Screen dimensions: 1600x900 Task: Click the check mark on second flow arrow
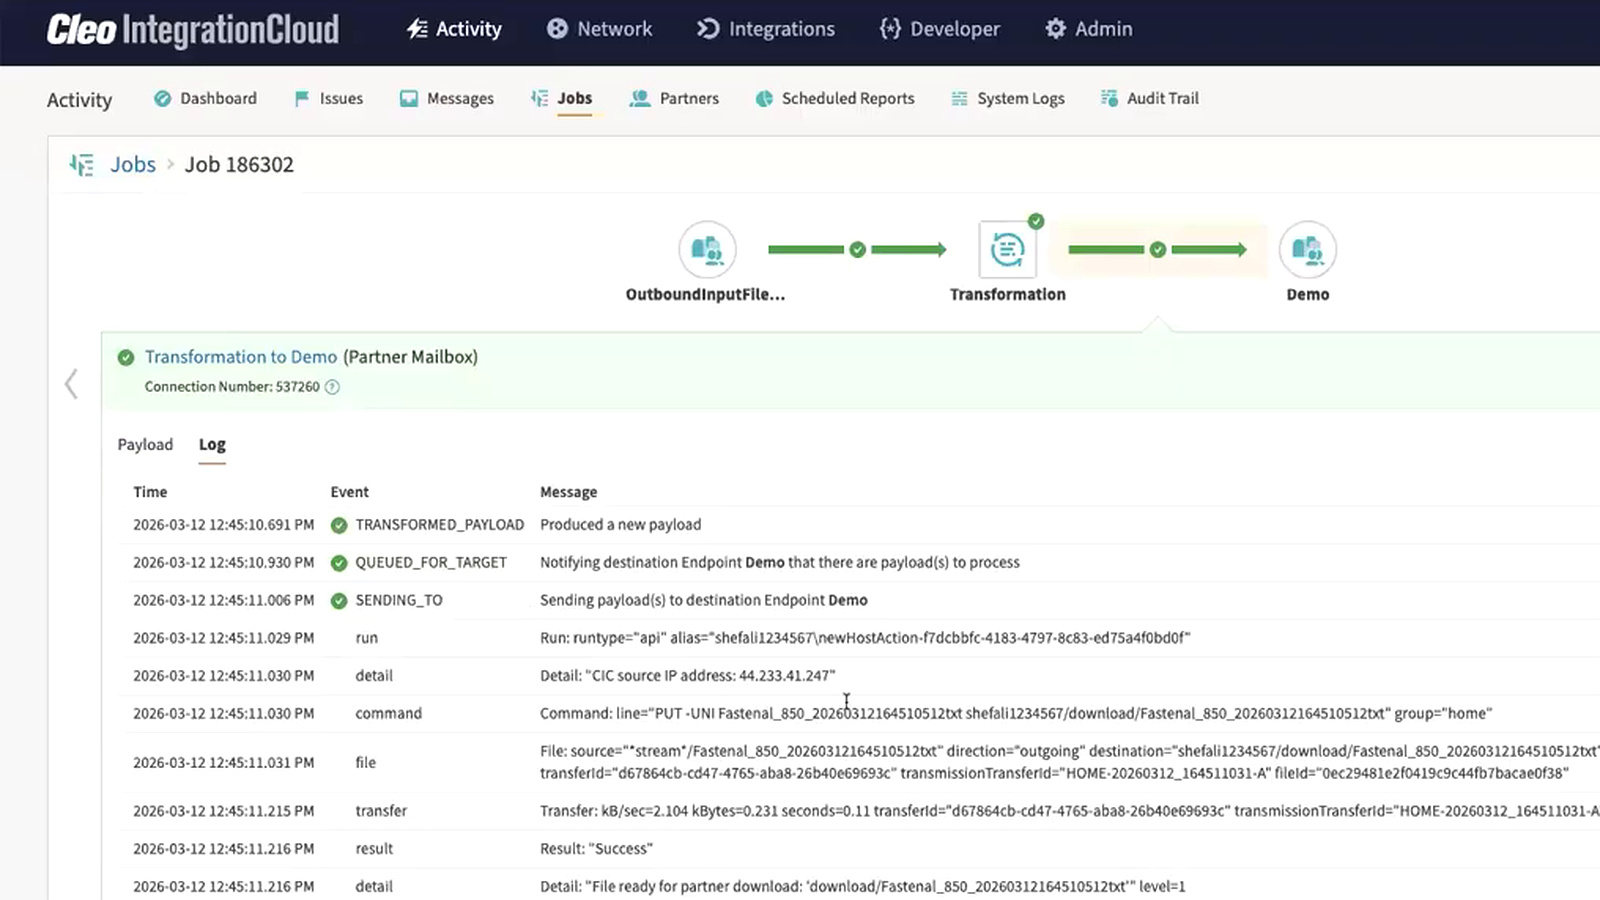coord(1157,249)
